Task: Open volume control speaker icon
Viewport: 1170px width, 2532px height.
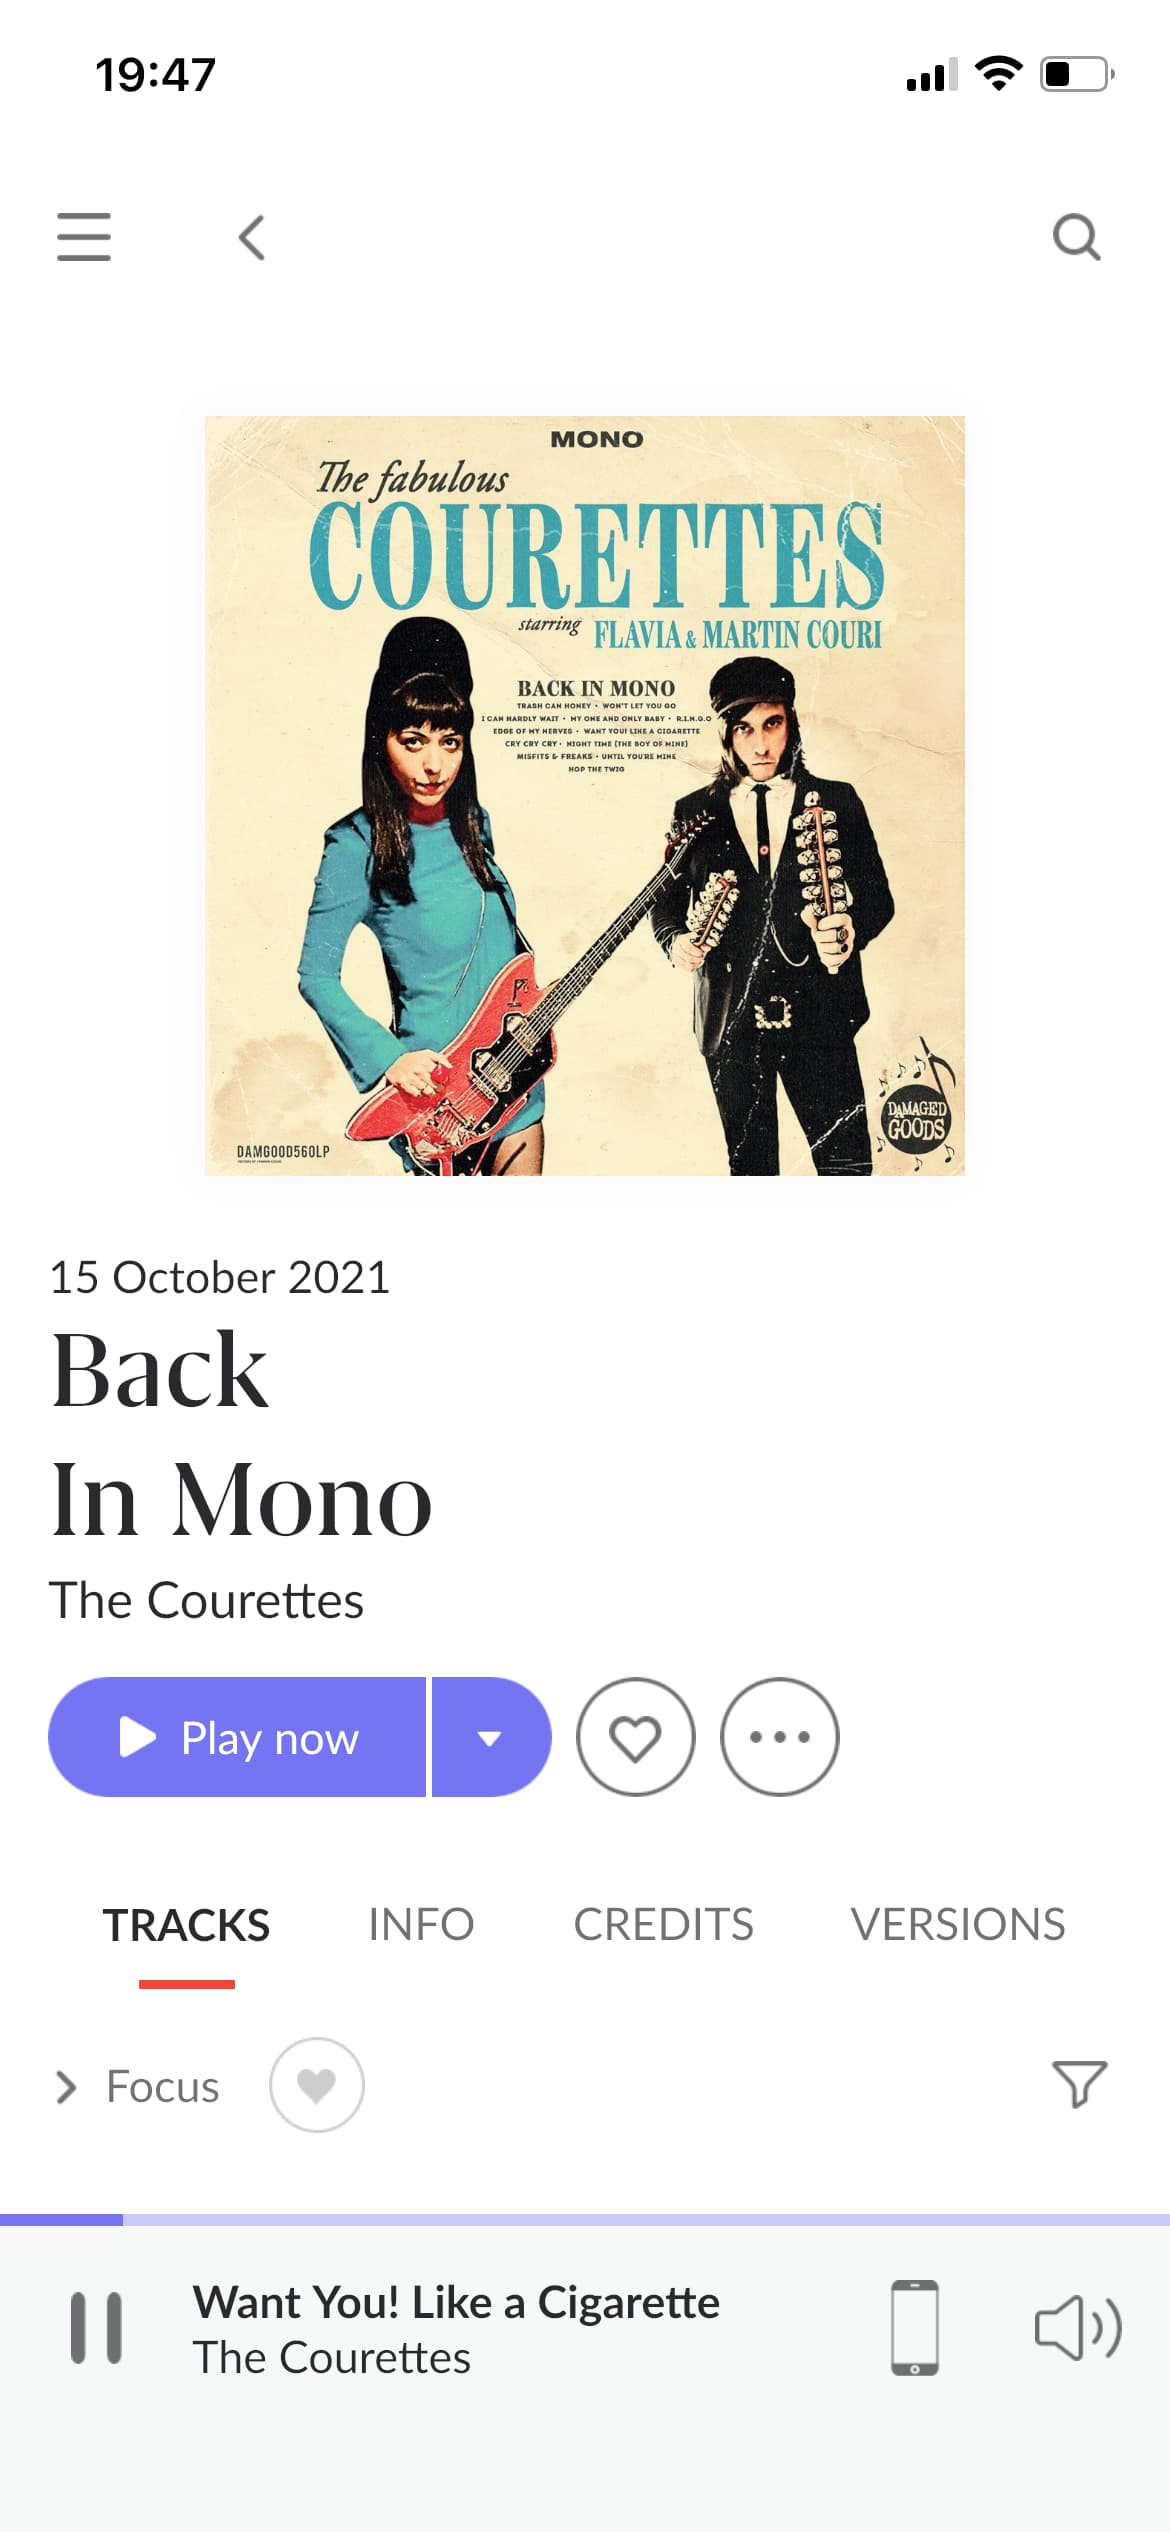Action: point(1078,2327)
